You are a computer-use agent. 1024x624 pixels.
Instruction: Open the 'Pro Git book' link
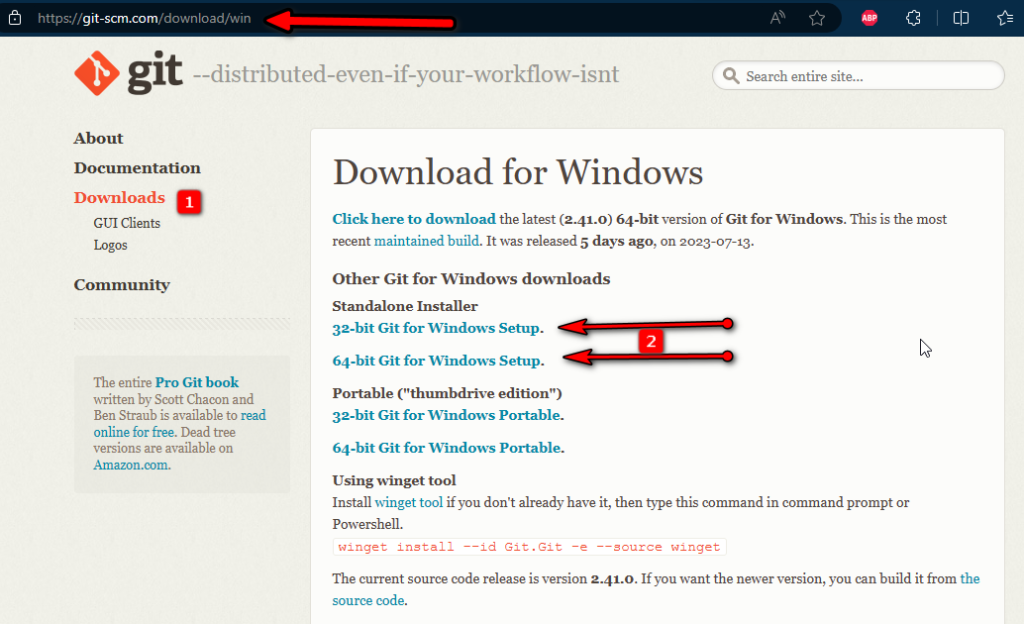coord(197,382)
